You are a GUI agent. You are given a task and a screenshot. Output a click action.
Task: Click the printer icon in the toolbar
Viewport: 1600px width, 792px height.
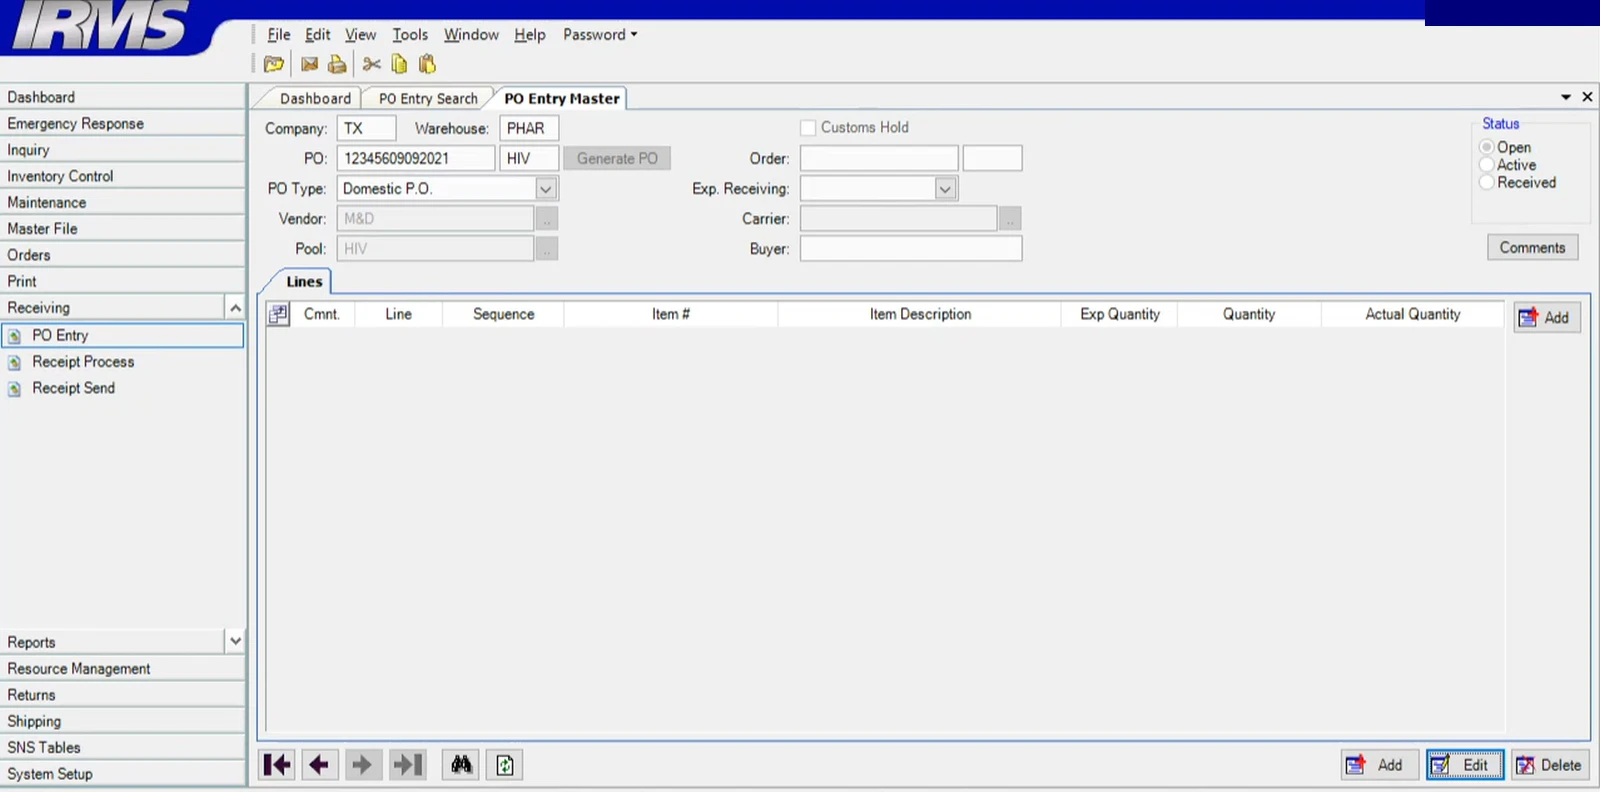[337, 65]
